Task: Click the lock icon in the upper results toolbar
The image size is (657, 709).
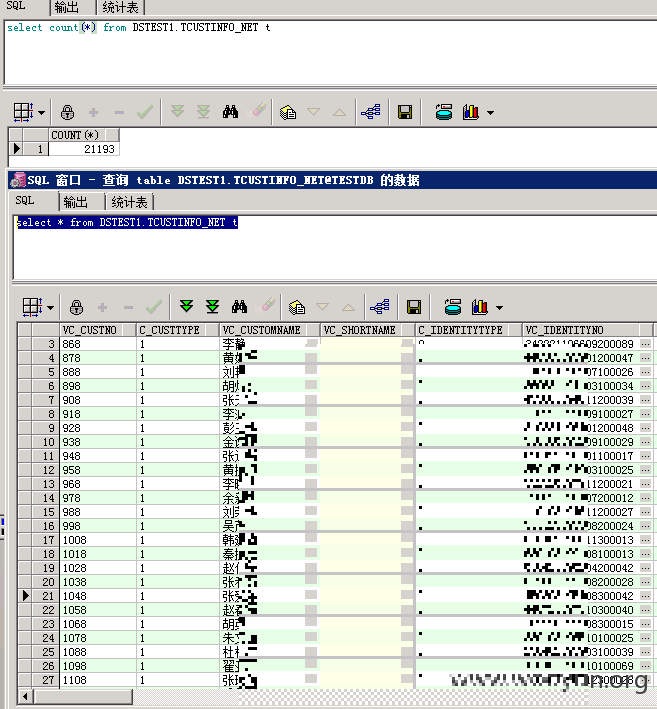Action: 67,112
